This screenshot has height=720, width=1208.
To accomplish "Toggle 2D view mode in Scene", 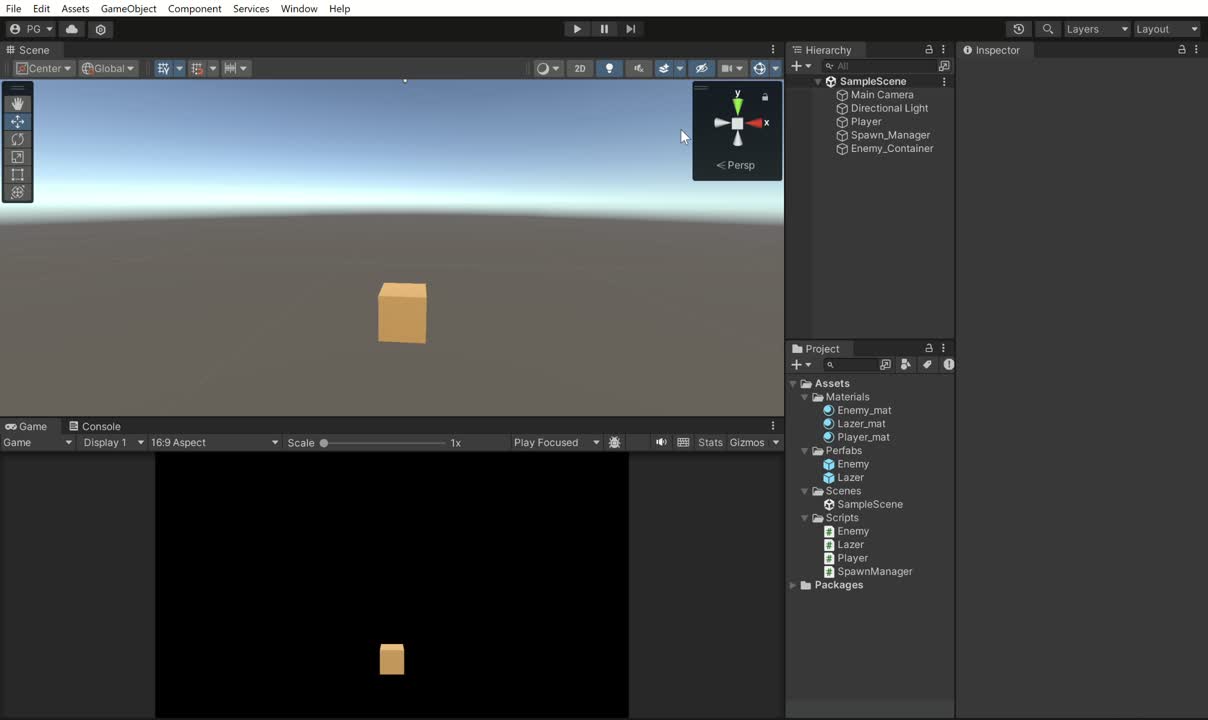I will click(579, 69).
